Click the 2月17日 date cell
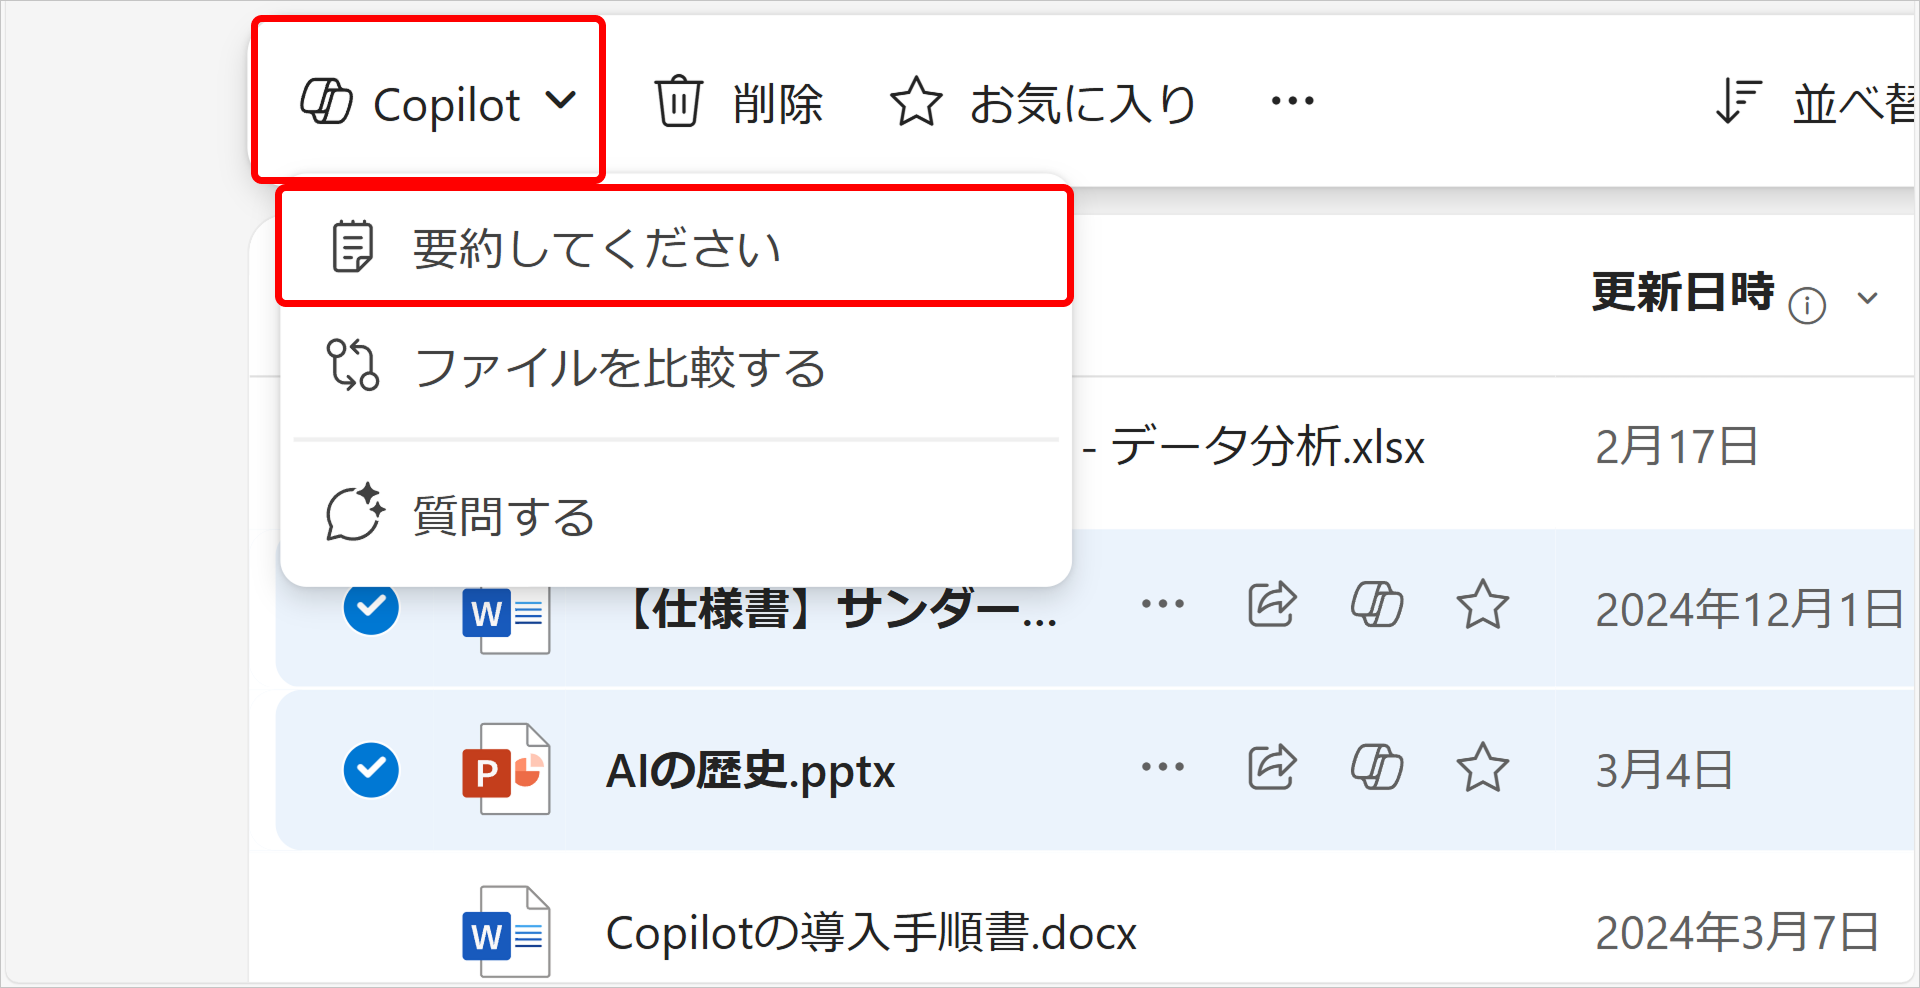 pyautogui.click(x=1676, y=446)
